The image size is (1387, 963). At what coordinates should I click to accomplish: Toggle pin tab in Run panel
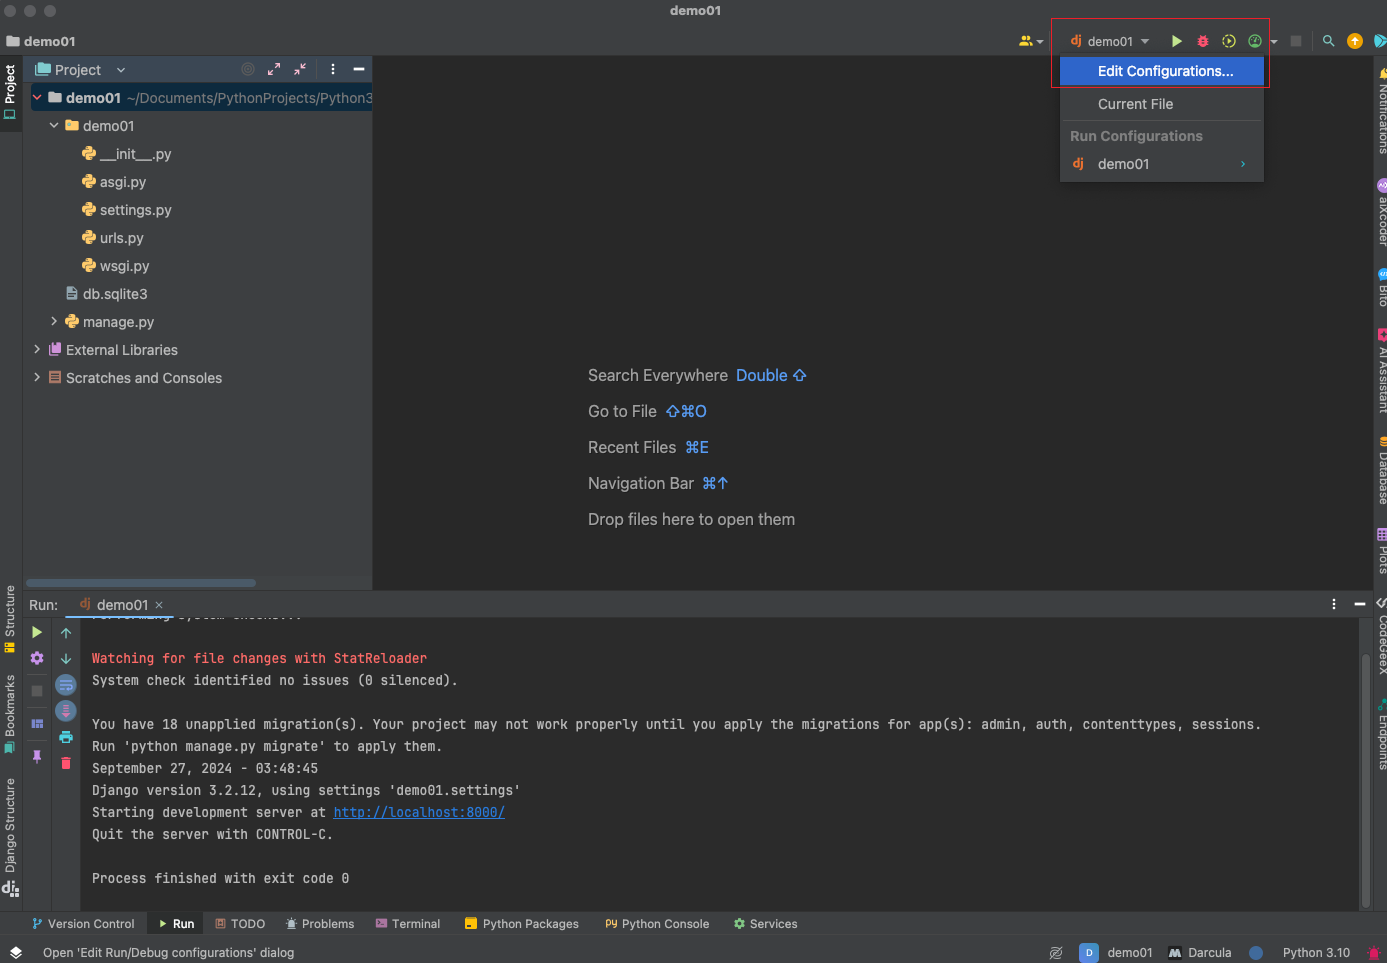click(37, 757)
